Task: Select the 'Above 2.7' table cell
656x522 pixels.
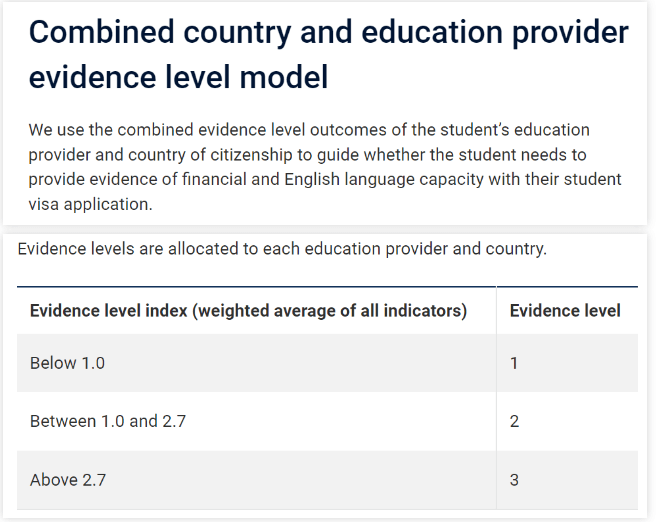Action: [x=256, y=480]
